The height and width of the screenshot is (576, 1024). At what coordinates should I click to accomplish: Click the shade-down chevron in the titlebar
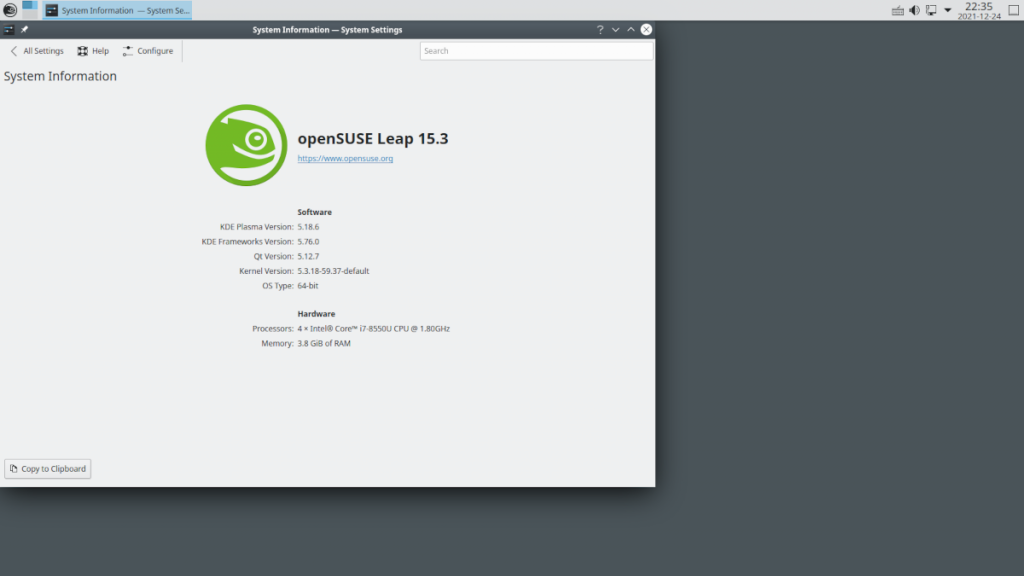click(616, 30)
